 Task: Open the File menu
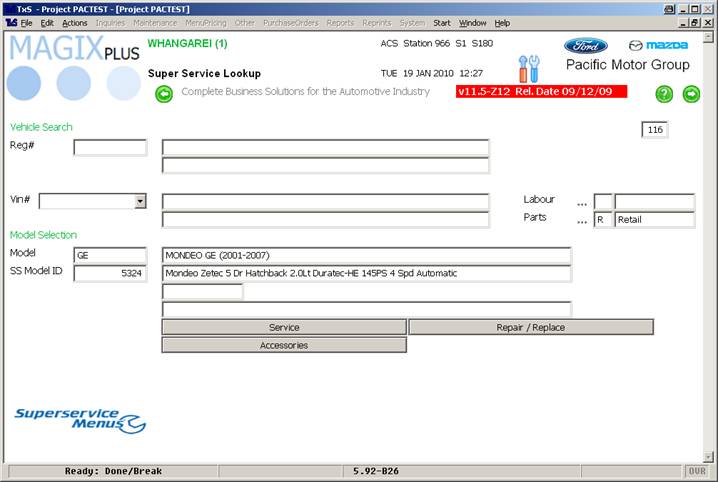tap(26, 22)
